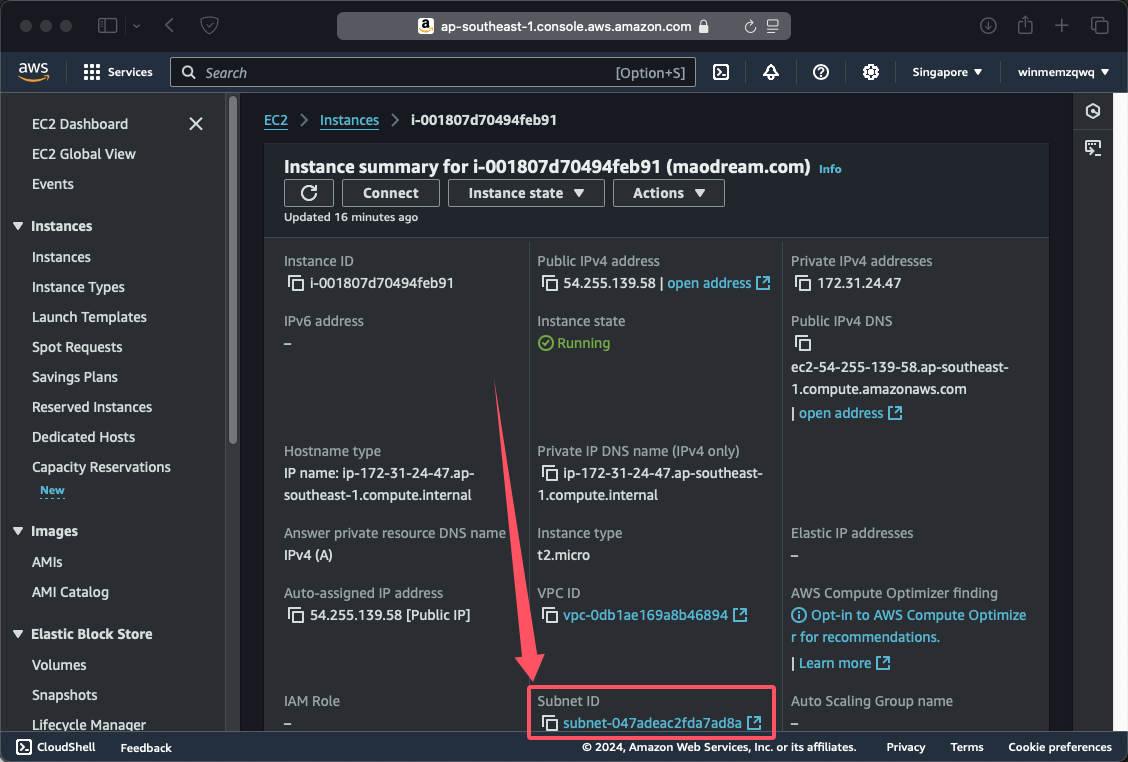Click the Safari address bar URL
Viewport: 1128px width, 762px height.
click(565, 27)
